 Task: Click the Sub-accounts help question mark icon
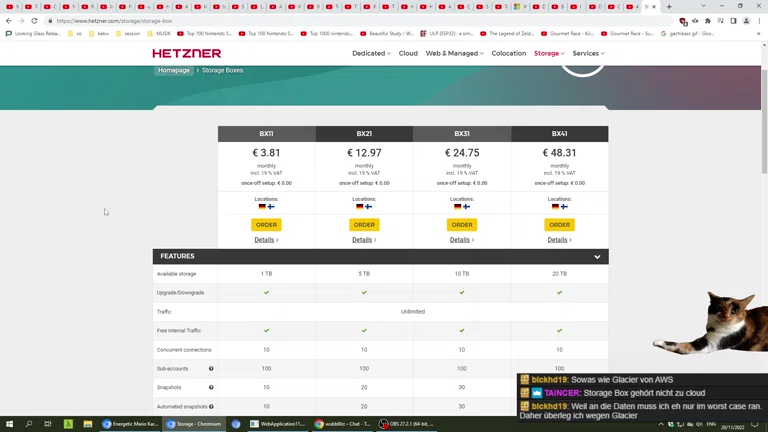point(211,369)
